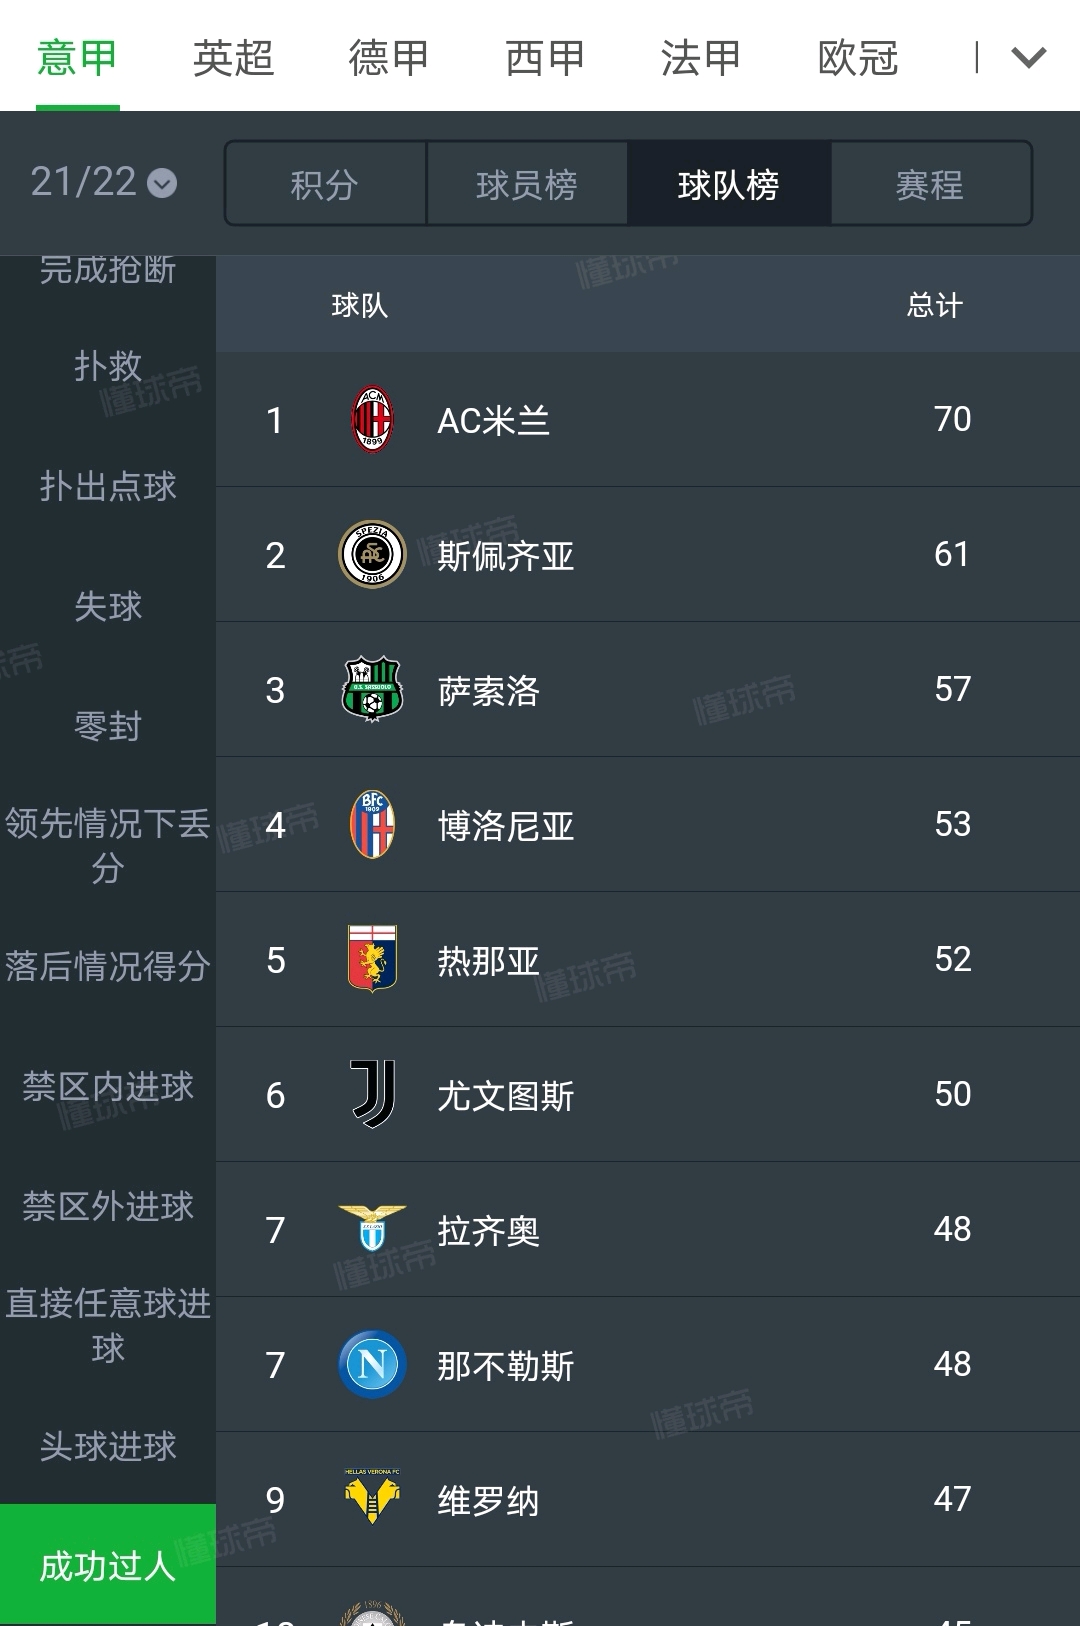Screen dimensions: 1080x1626
Task: Tap the Sassuolo club crest
Action: pyautogui.click(x=372, y=689)
